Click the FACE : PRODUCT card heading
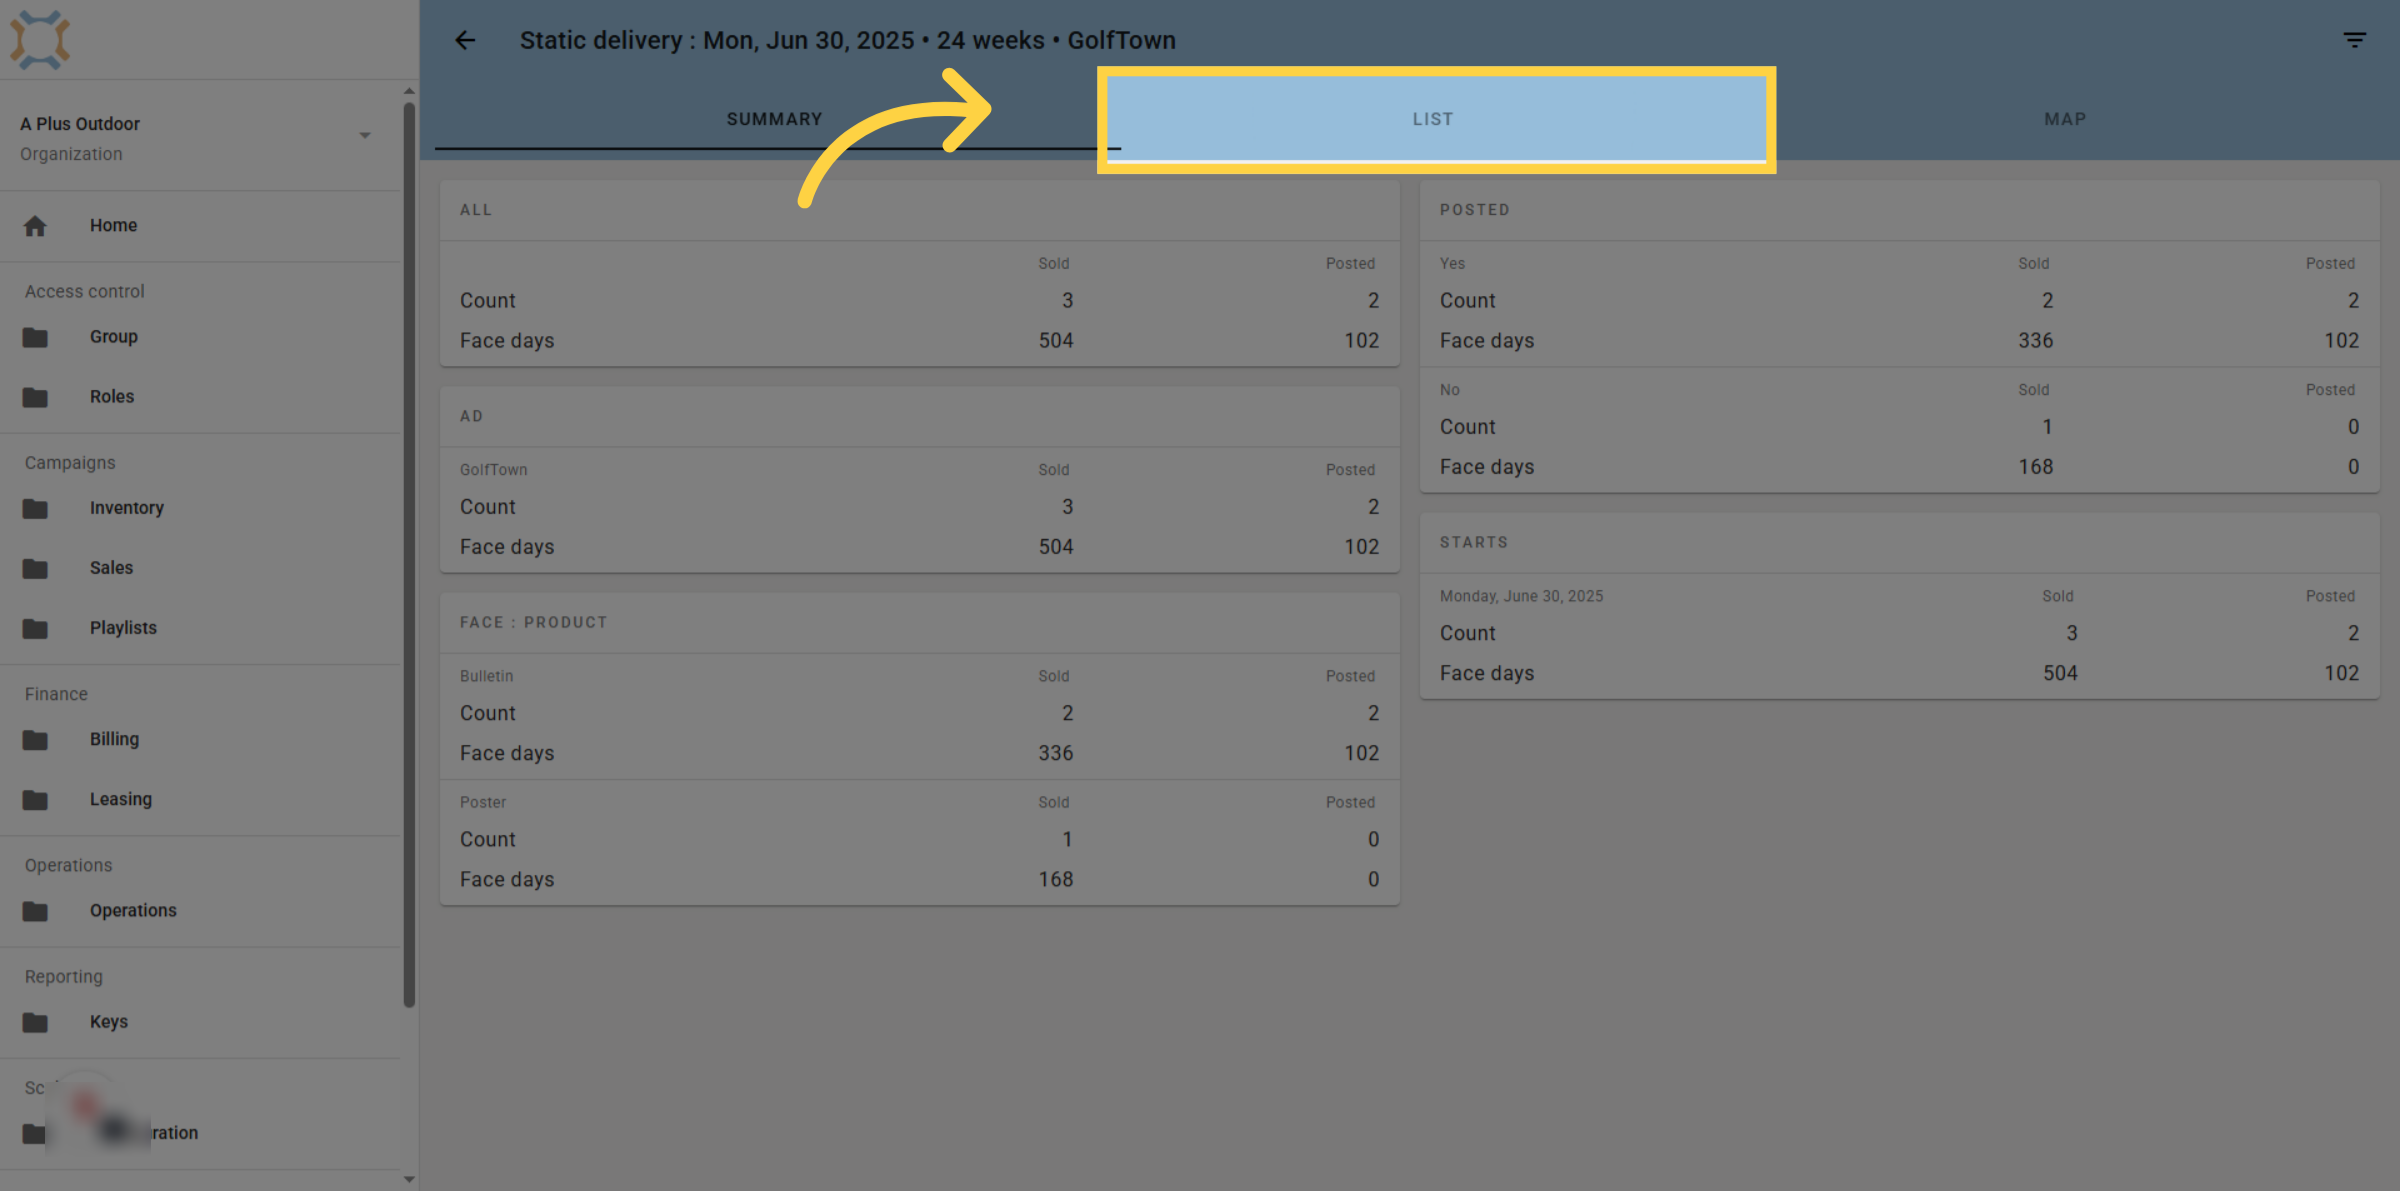The width and height of the screenshot is (2400, 1191). coord(534,622)
